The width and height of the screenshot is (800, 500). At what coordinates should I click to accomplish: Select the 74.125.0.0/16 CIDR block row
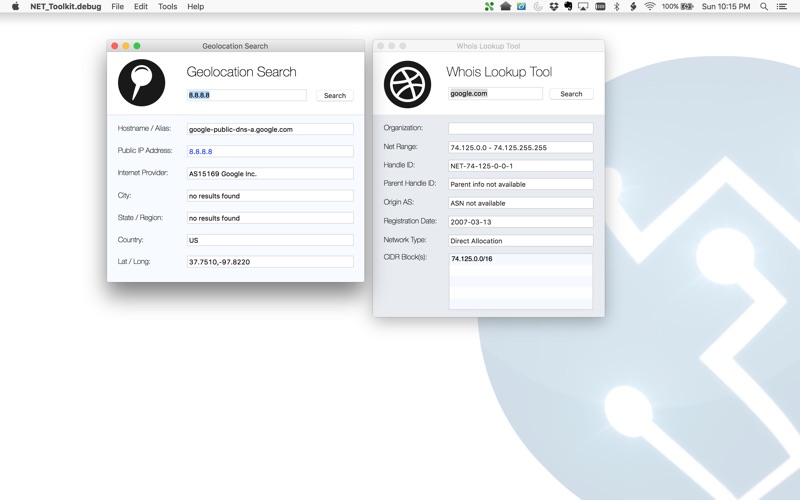[520, 259]
